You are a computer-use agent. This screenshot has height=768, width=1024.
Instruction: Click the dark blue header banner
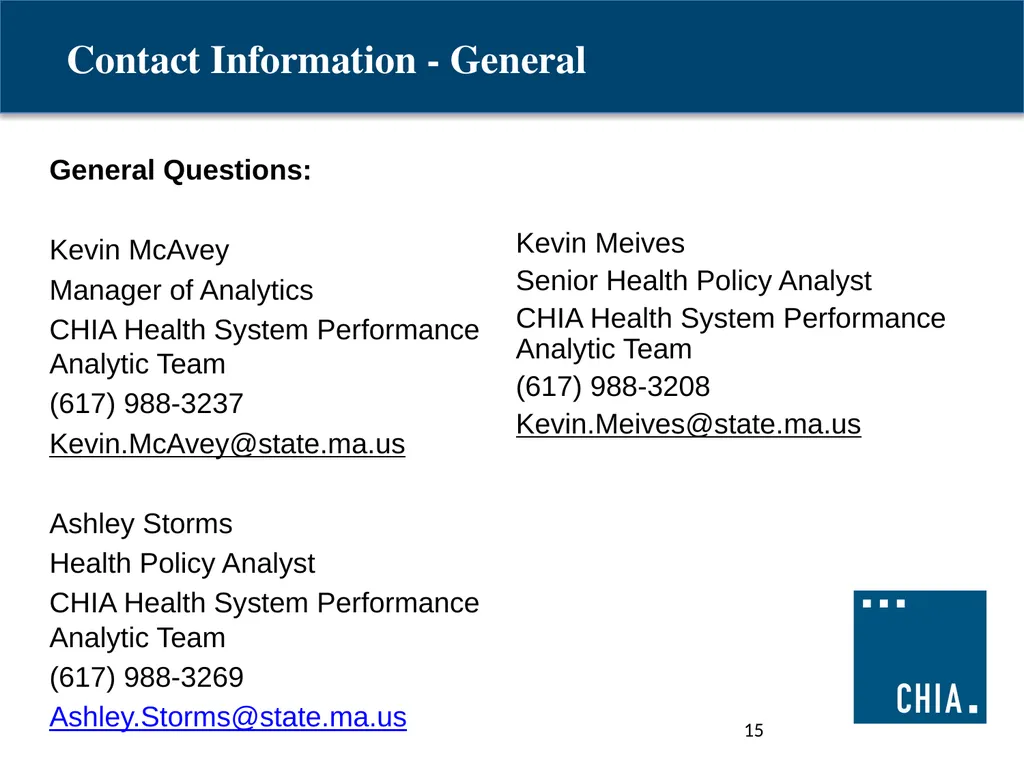coord(512,57)
